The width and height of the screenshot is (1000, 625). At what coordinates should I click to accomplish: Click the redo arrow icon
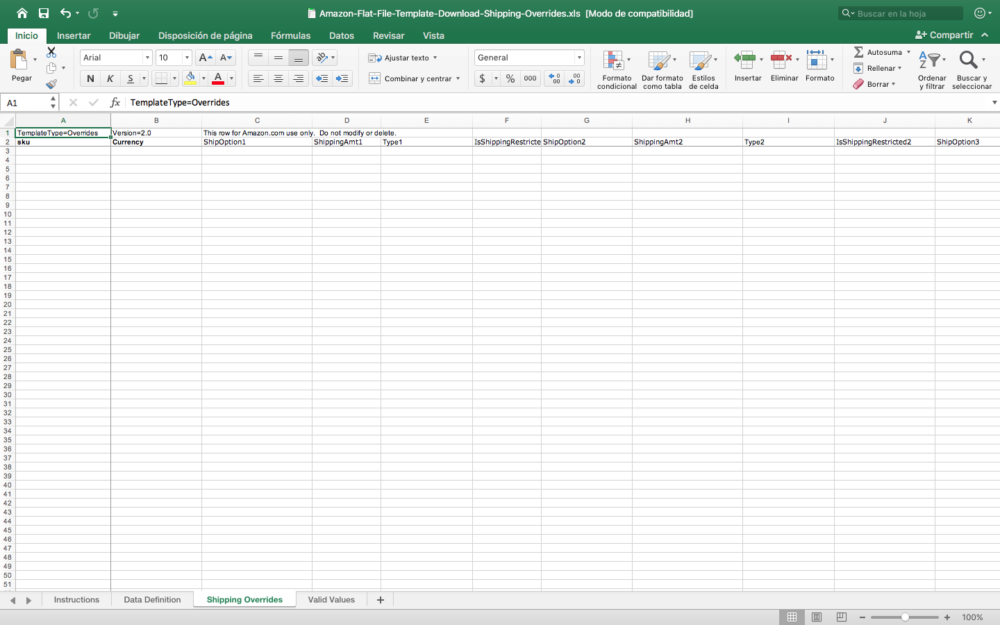(93, 13)
